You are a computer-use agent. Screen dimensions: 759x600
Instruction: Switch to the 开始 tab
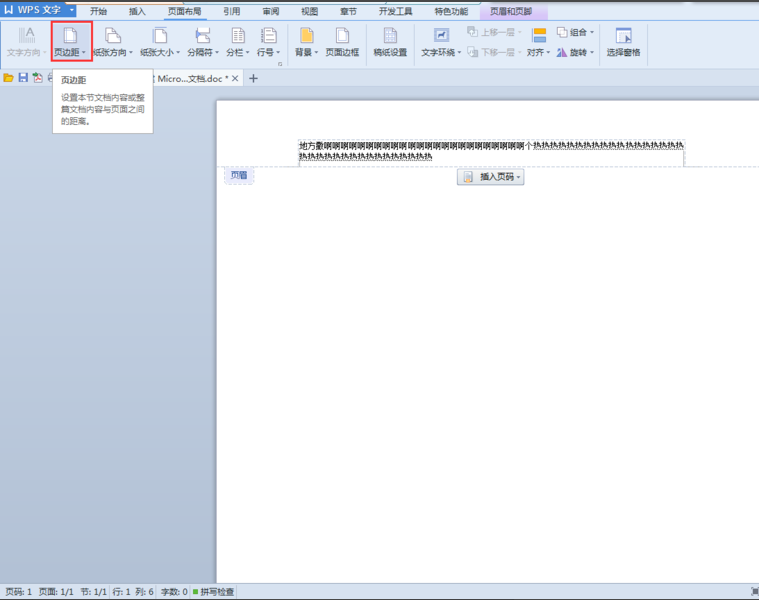[x=98, y=11]
